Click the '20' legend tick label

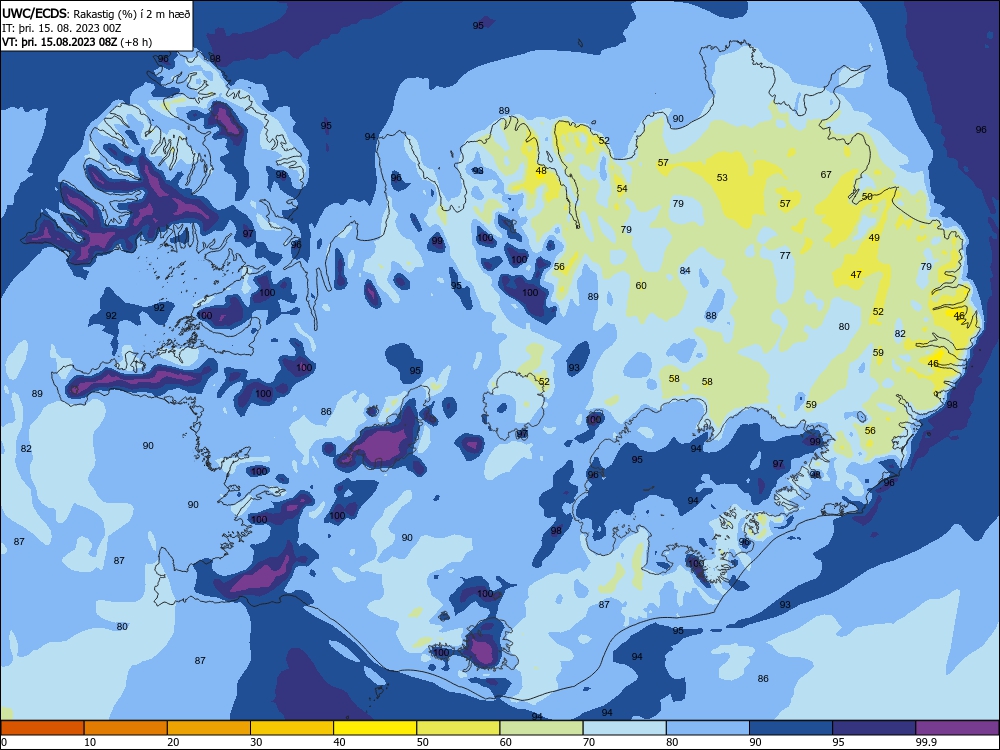173,742
